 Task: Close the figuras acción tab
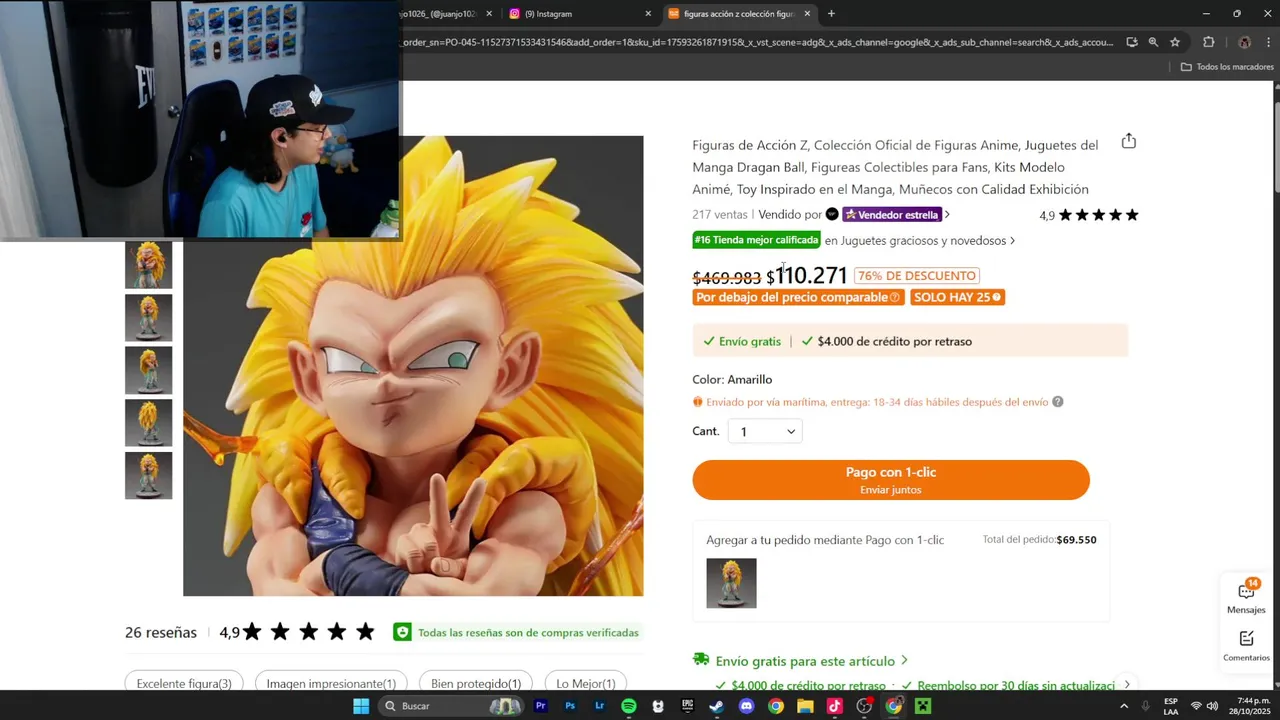tap(807, 14)
